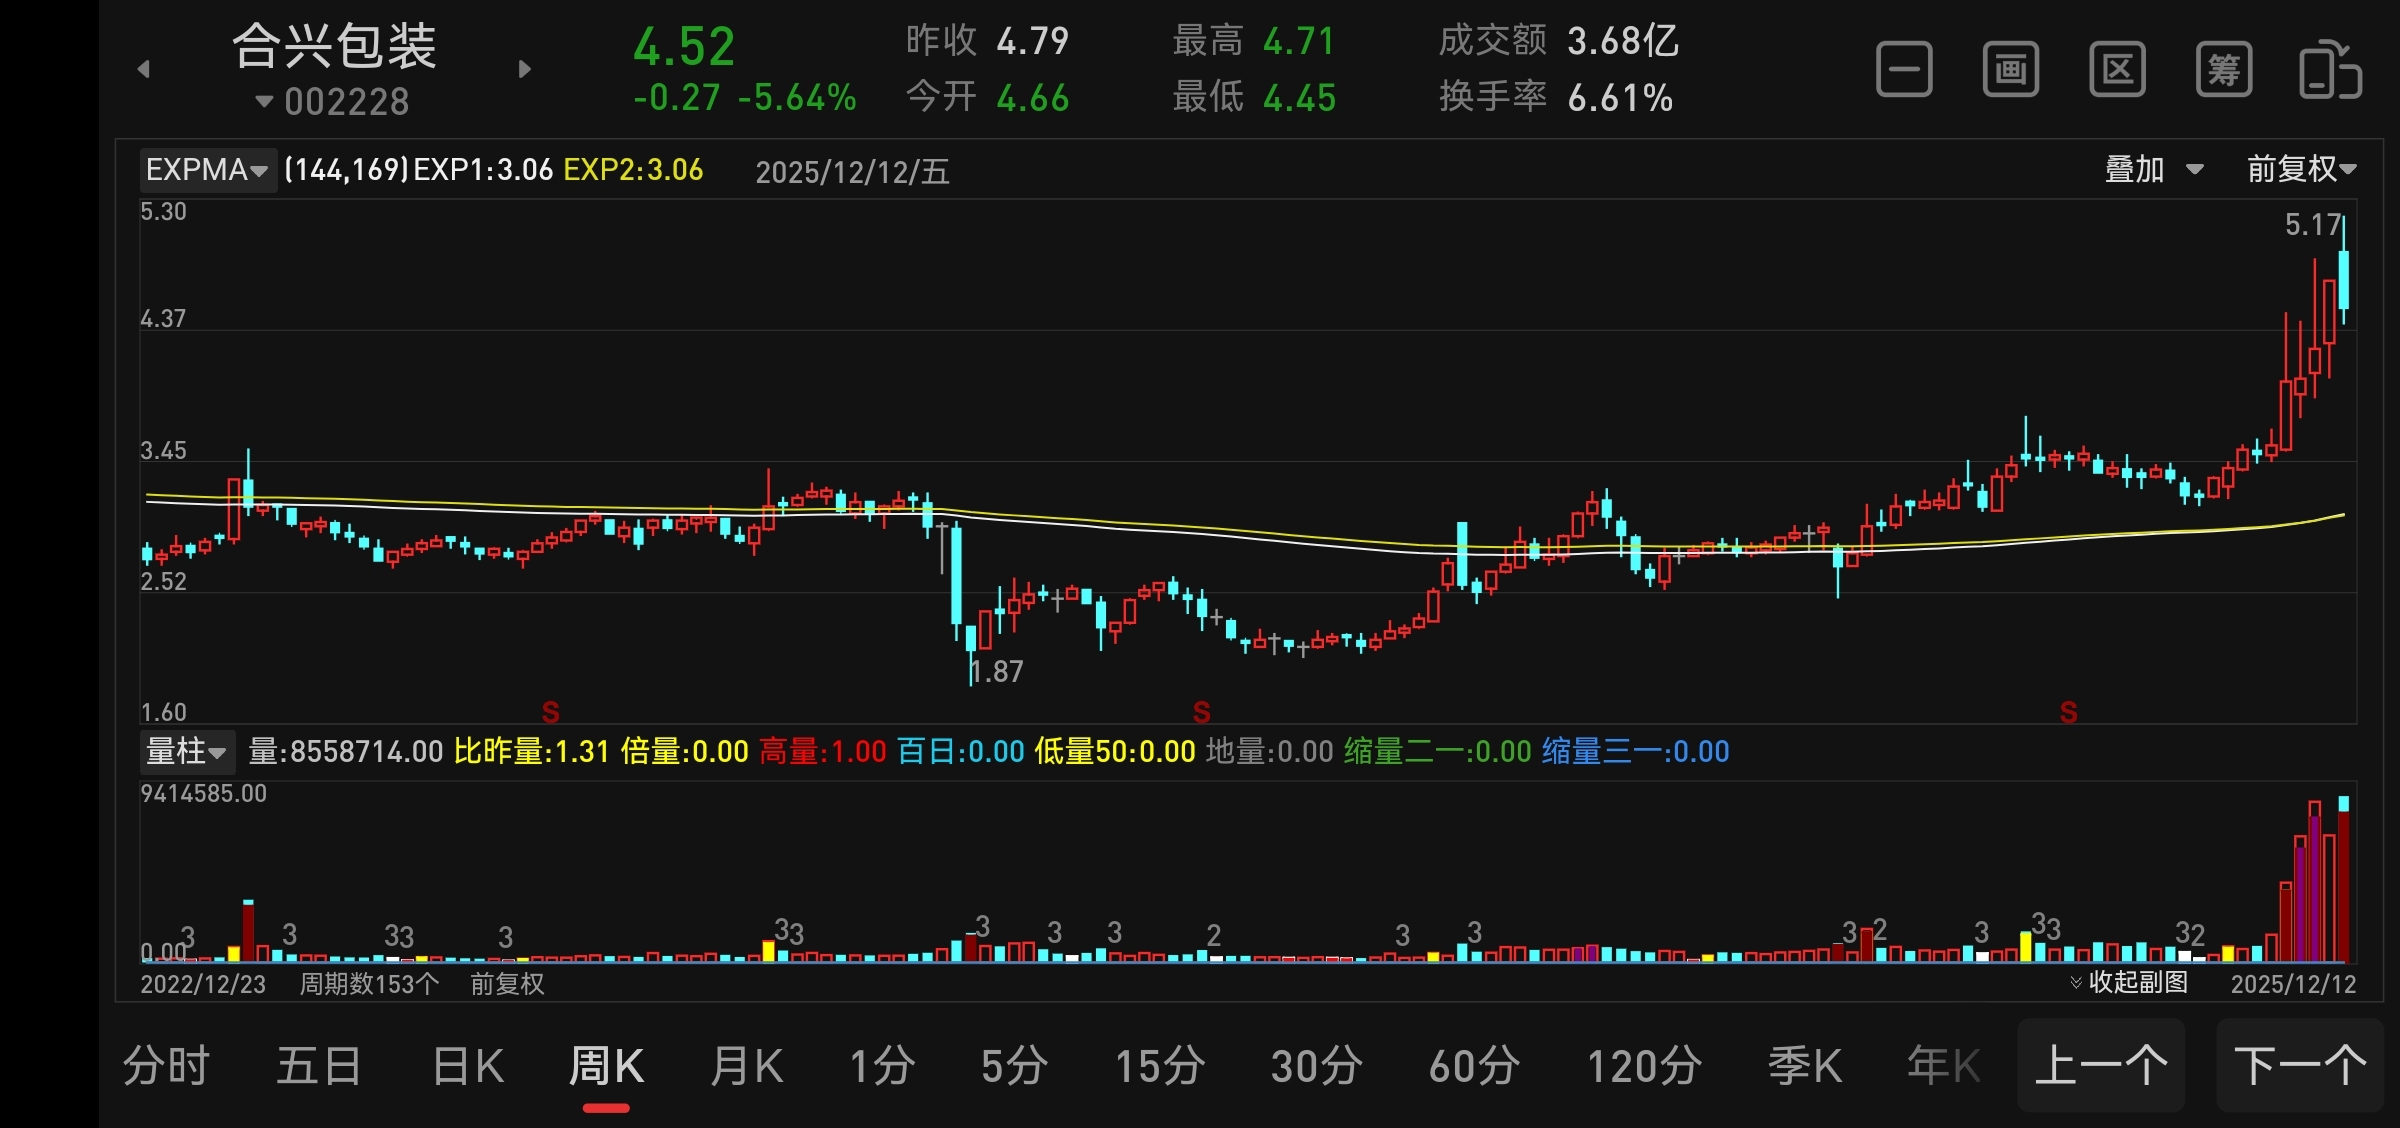Go to next stock with right arrow
Image resolution: width=2400 pixels, height=1128 pixels.
[x=525, y=69]
